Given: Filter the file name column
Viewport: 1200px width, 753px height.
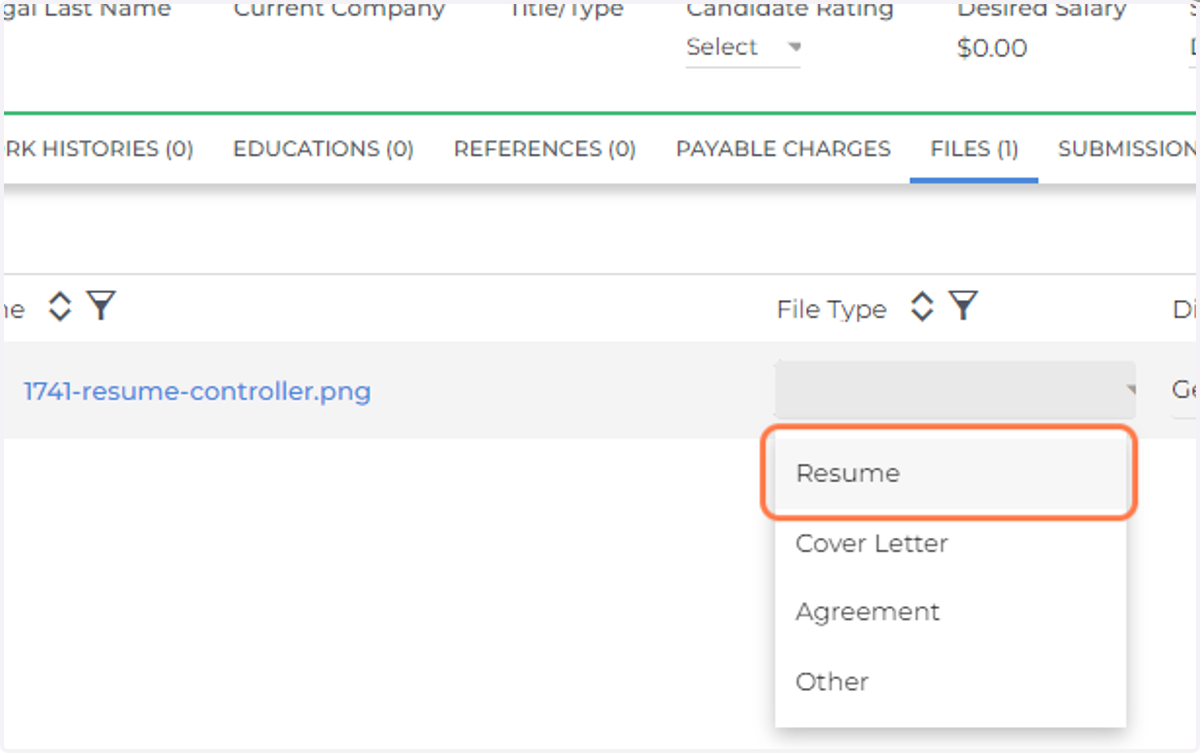Looking at the screenshot, I should point(100,306).
